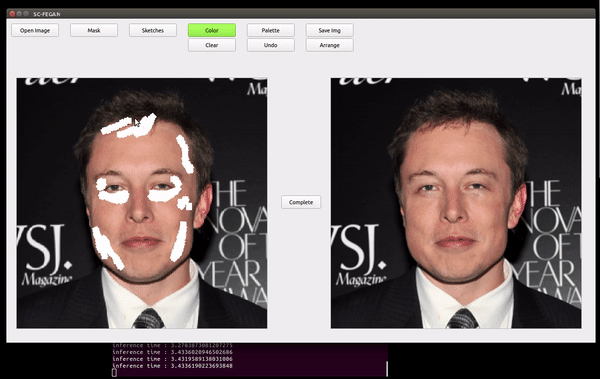Click the last inference time line in terminal

point(172,366)
